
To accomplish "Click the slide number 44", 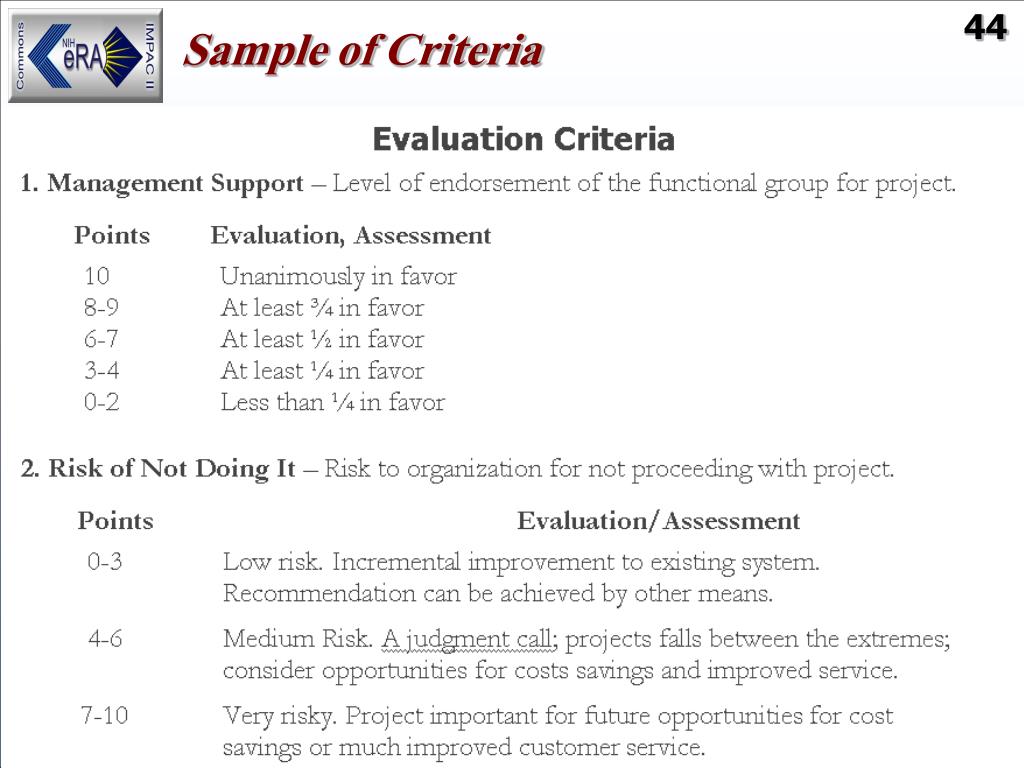I will click(x=985, y=29).
